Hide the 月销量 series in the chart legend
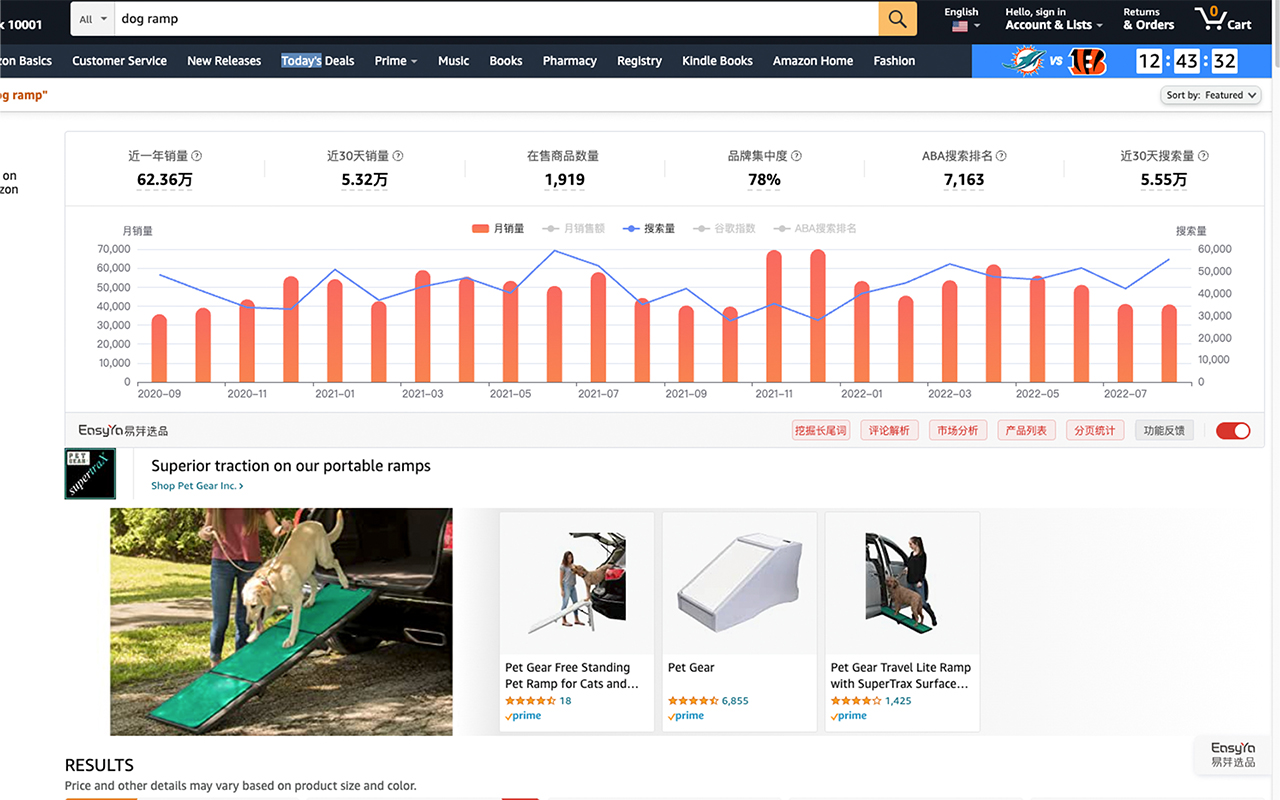Viewport: 1280px width, 800px height. tap(510, 228)
